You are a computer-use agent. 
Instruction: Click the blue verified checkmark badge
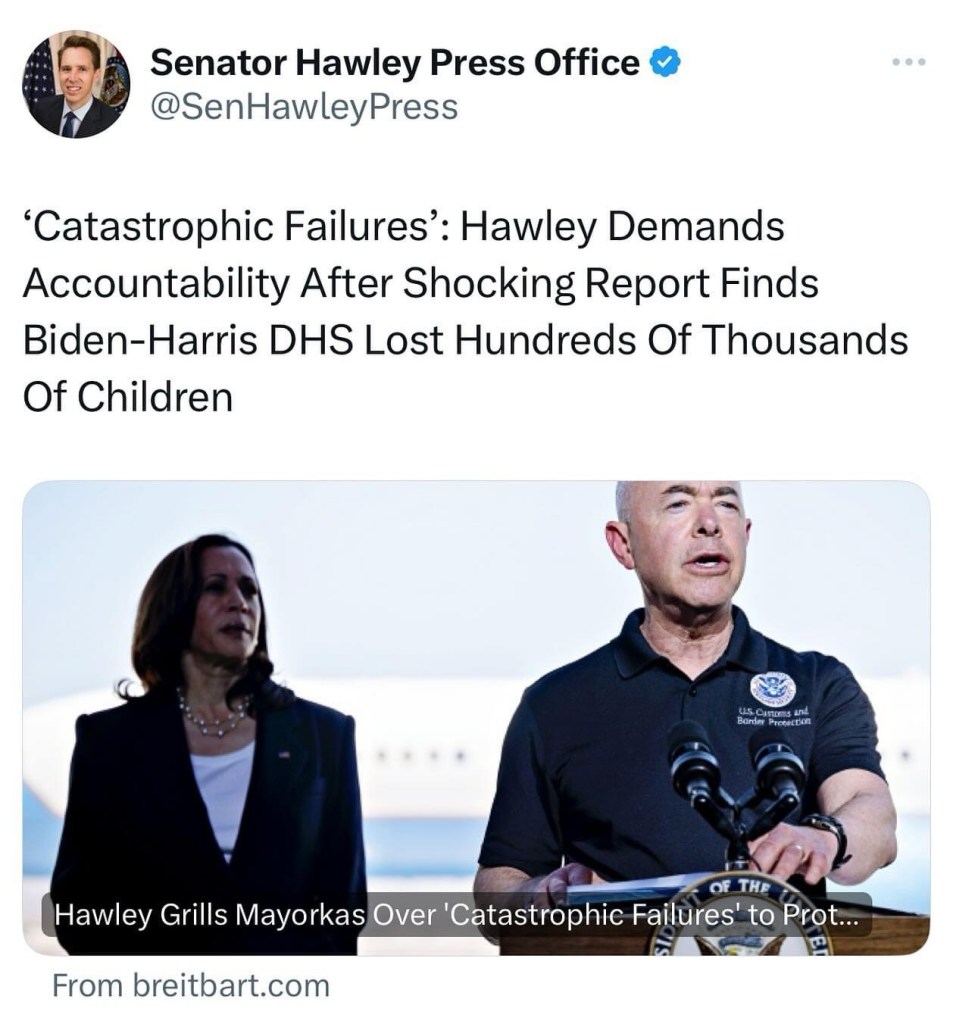[x=664, y=63]
